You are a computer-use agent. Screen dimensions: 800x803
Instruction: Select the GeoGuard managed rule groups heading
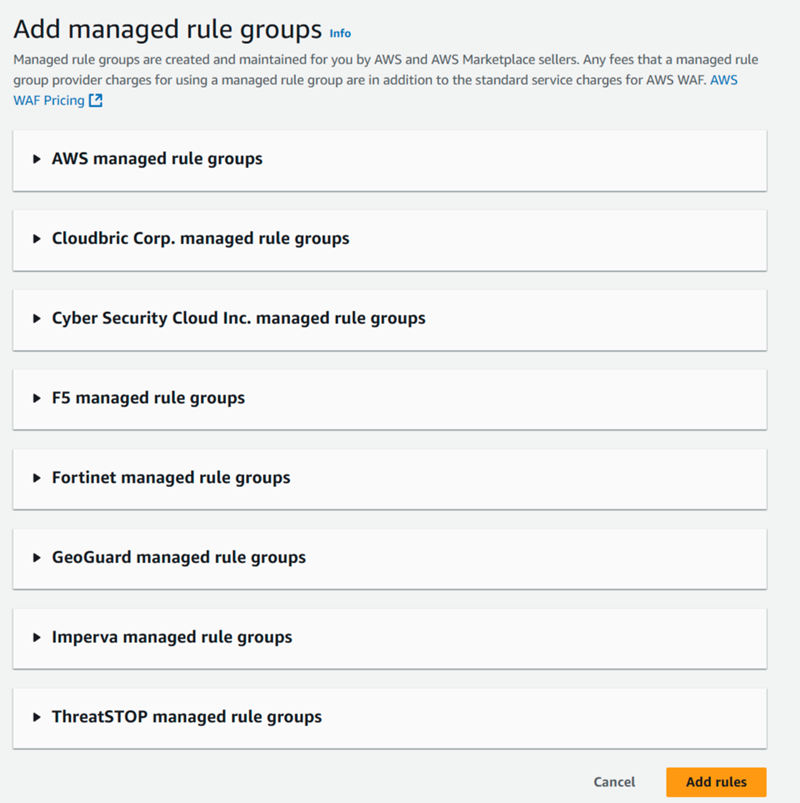click(x=179, y=558)
